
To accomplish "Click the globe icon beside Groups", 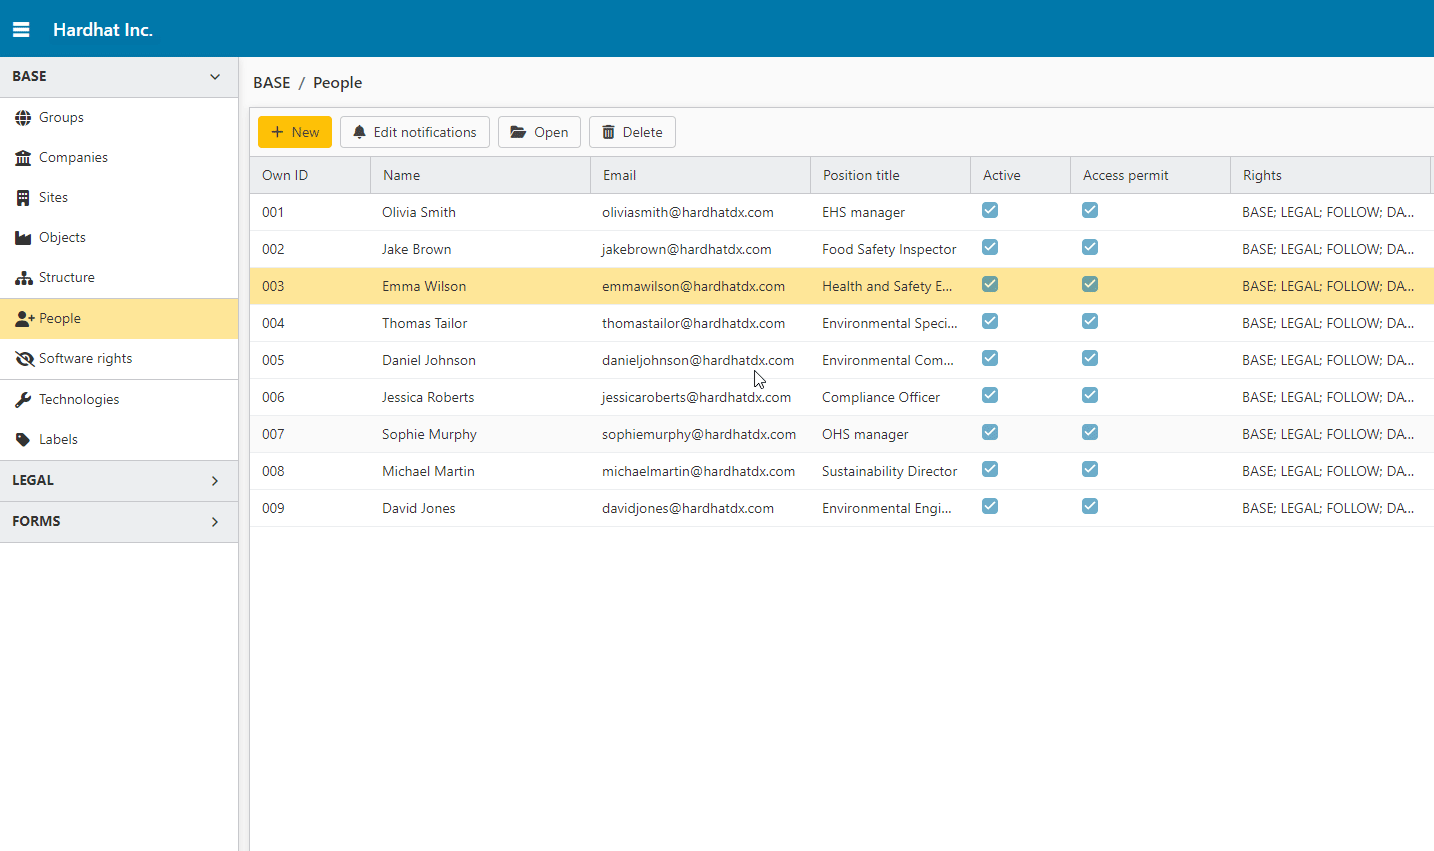I will 23,118.
